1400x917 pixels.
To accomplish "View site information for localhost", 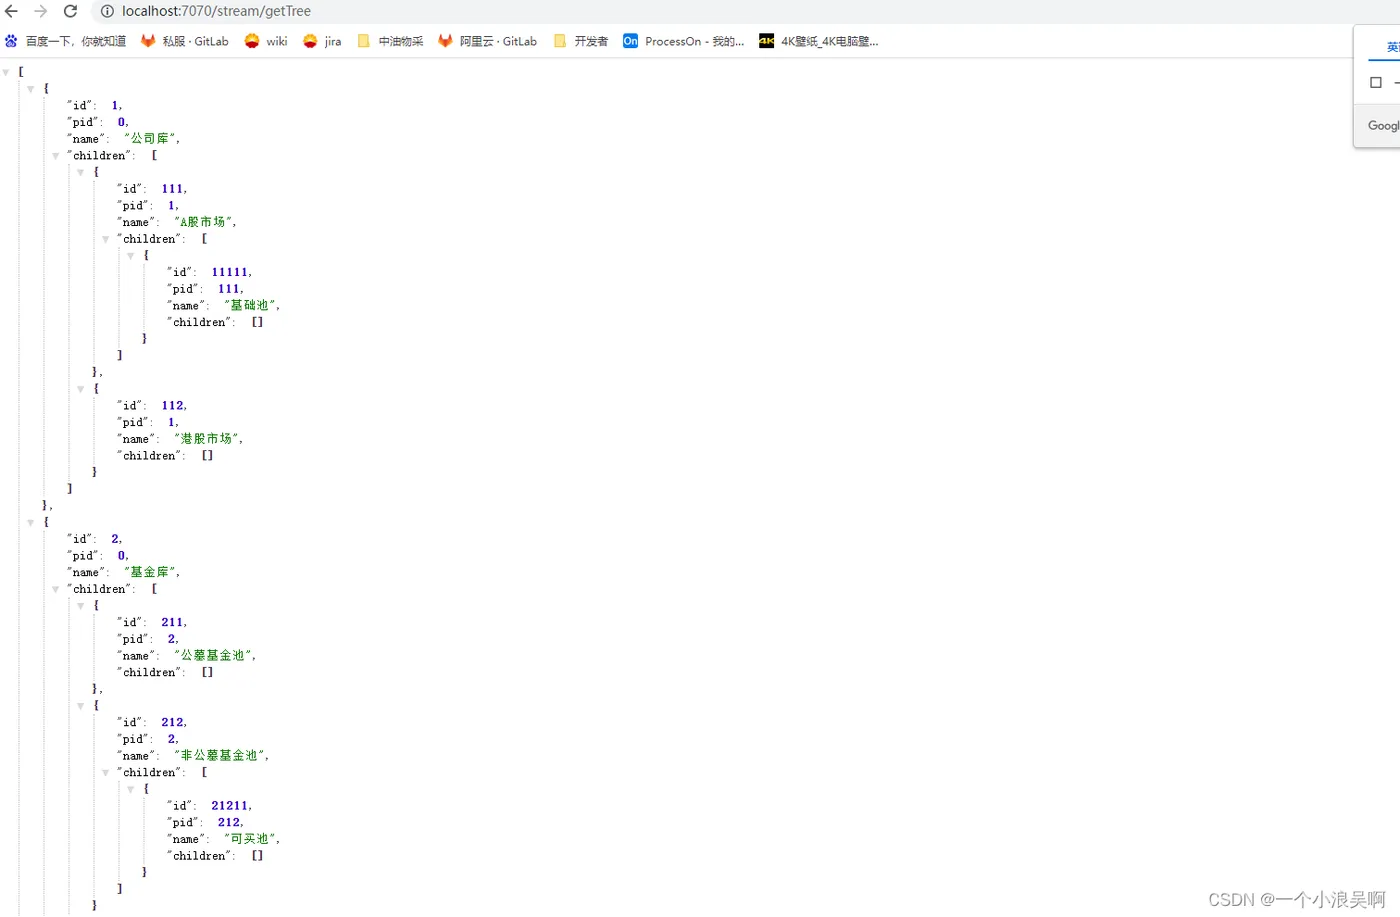I will pyautogui.click(x=107, y=11).
